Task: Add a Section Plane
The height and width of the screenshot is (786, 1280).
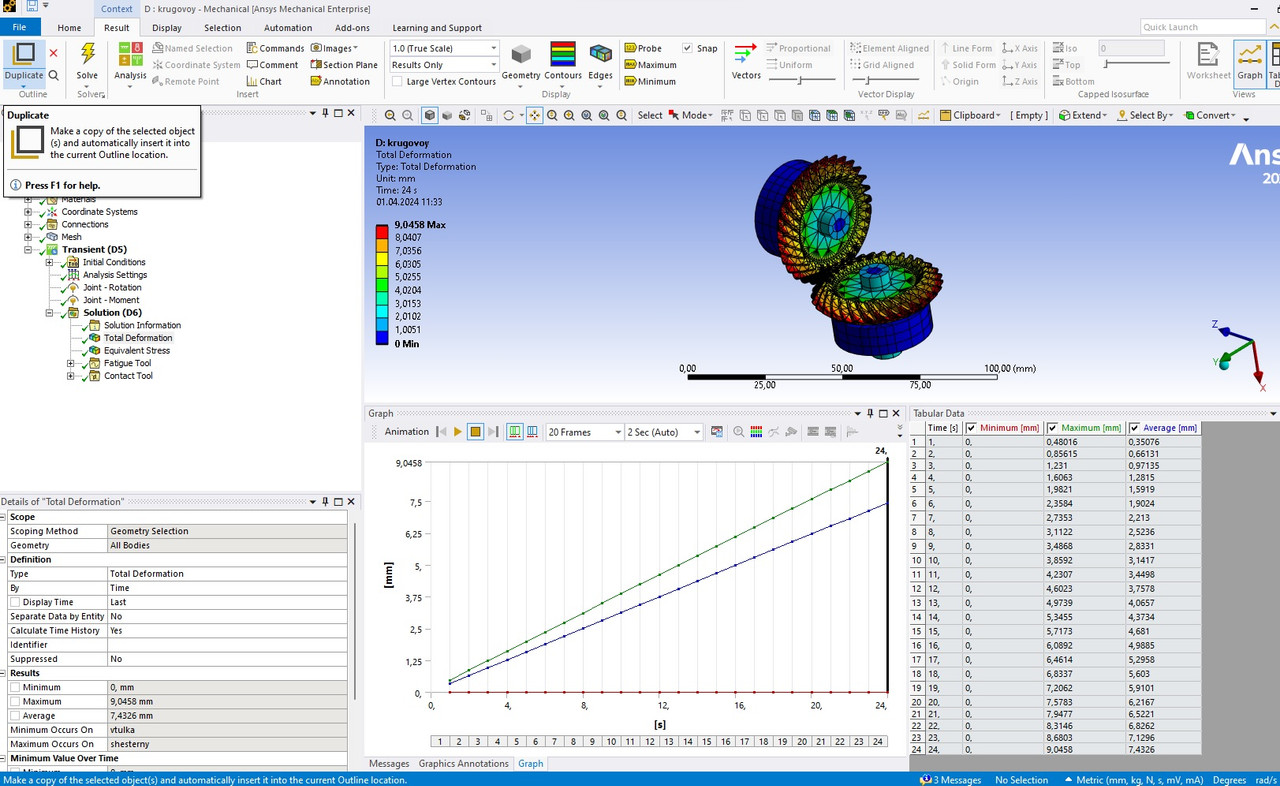Action: pyautogui.click(x=344, y=65)
